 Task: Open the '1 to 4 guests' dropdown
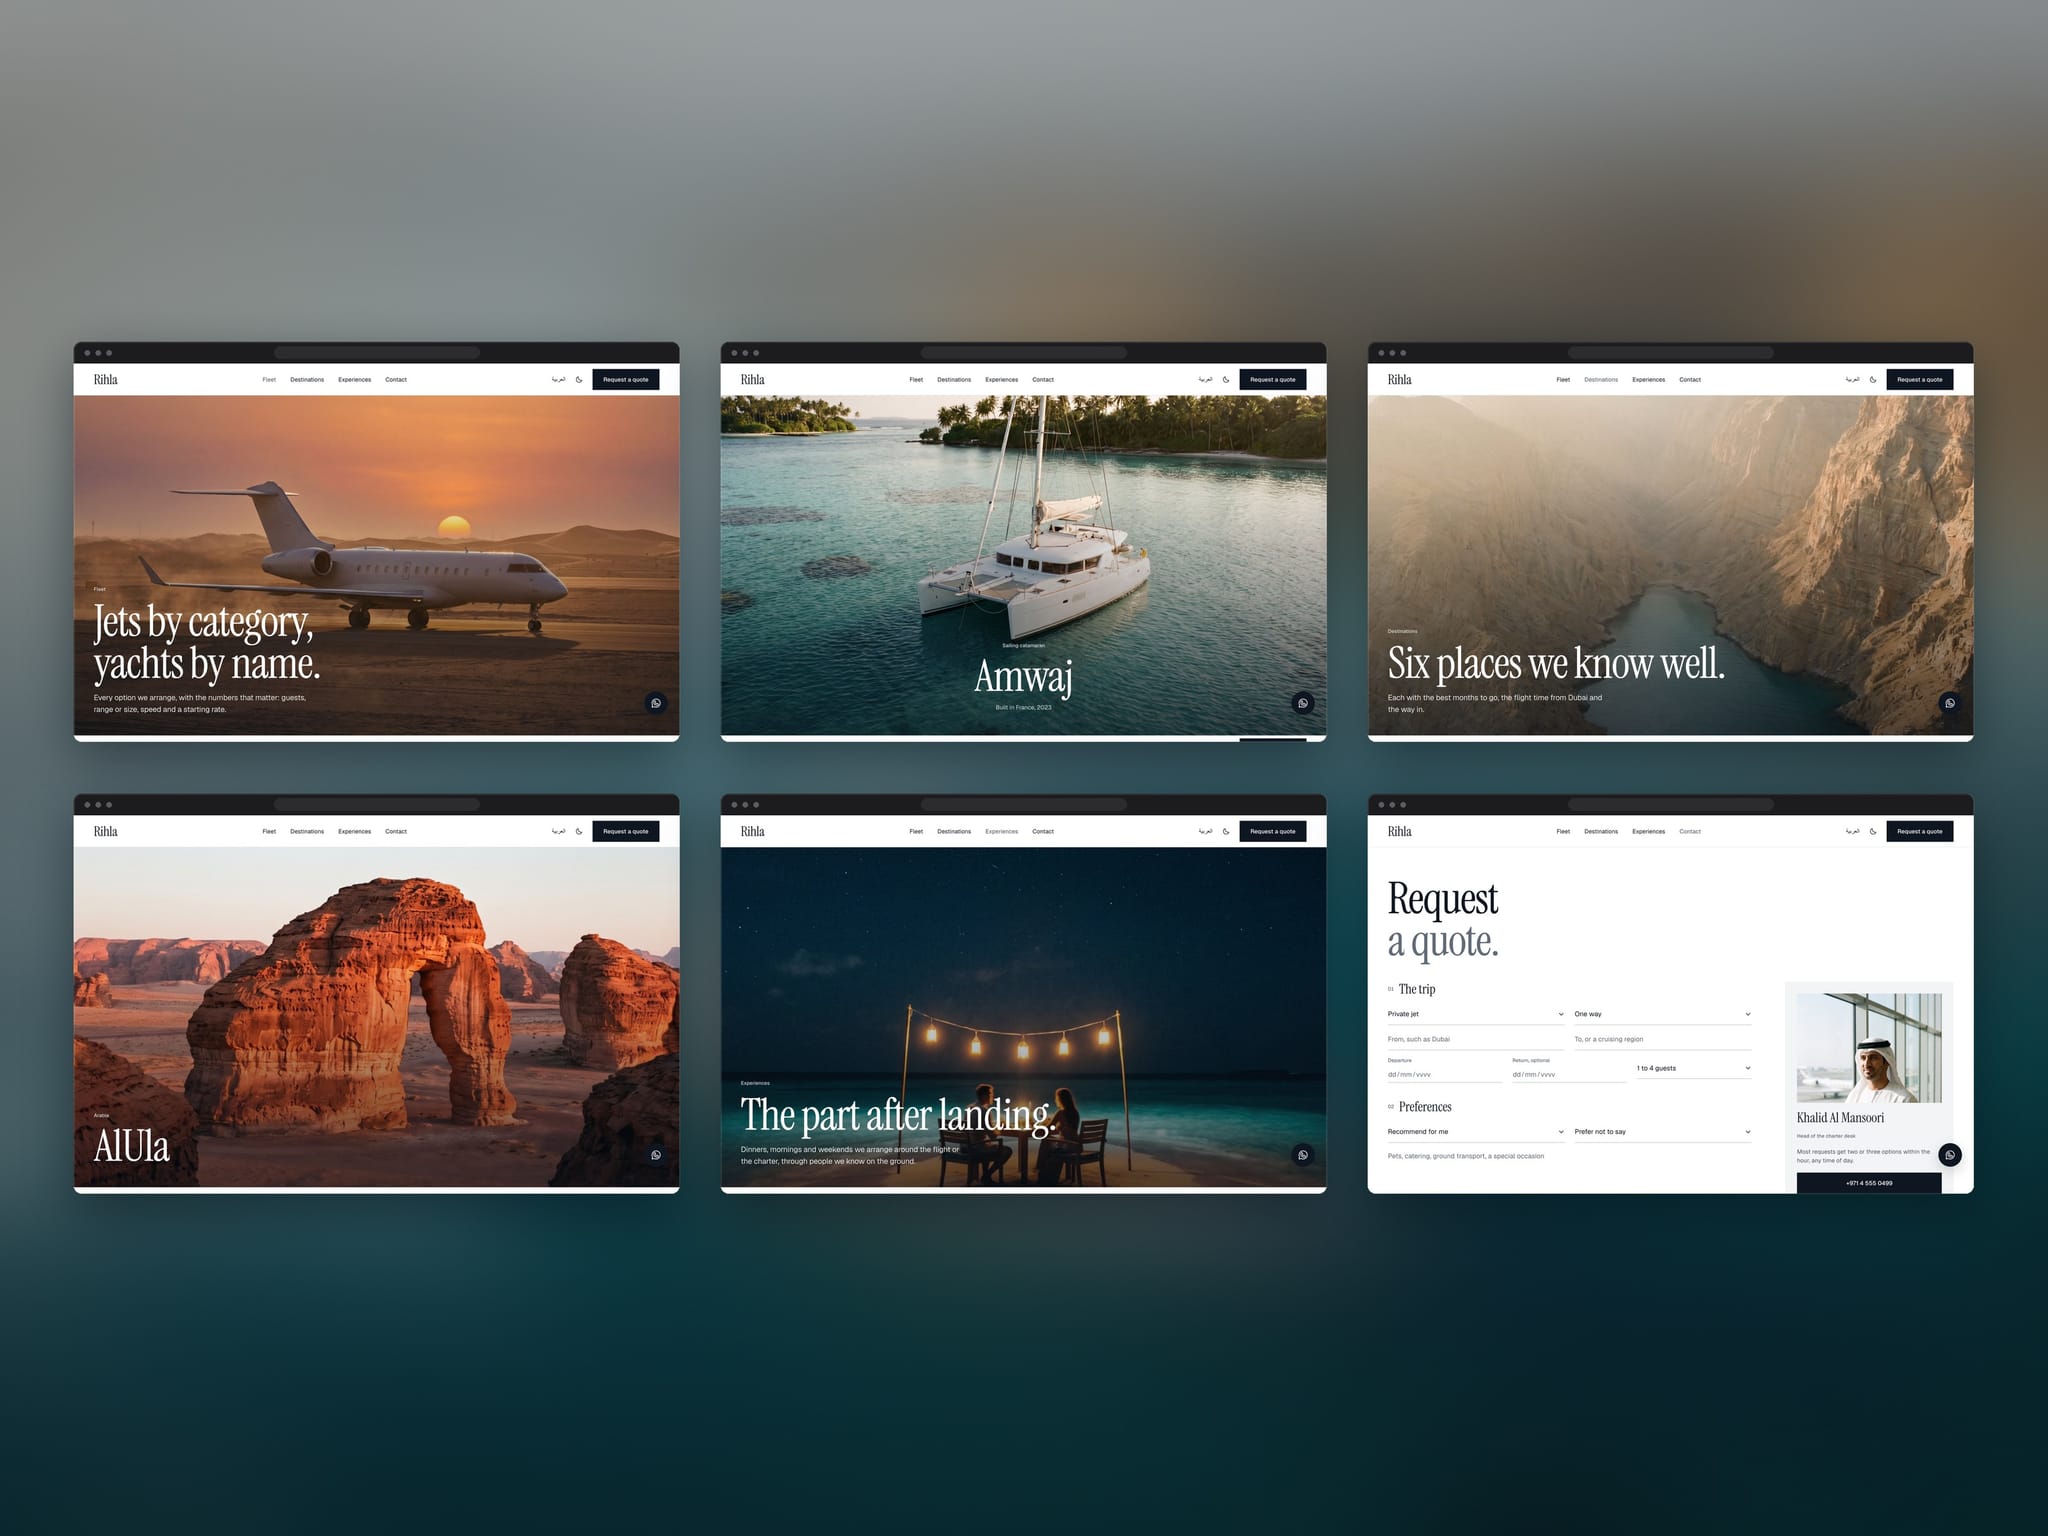point(1694,1068)
